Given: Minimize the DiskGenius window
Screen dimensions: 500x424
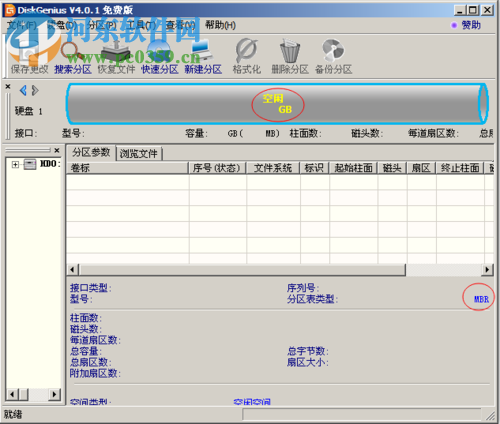Looking at the screenshot, I should coord(460,10).
